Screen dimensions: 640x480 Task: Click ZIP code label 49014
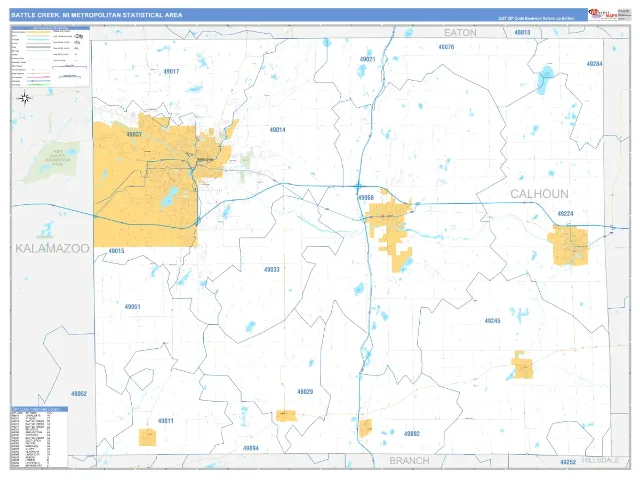coord(278,130)
